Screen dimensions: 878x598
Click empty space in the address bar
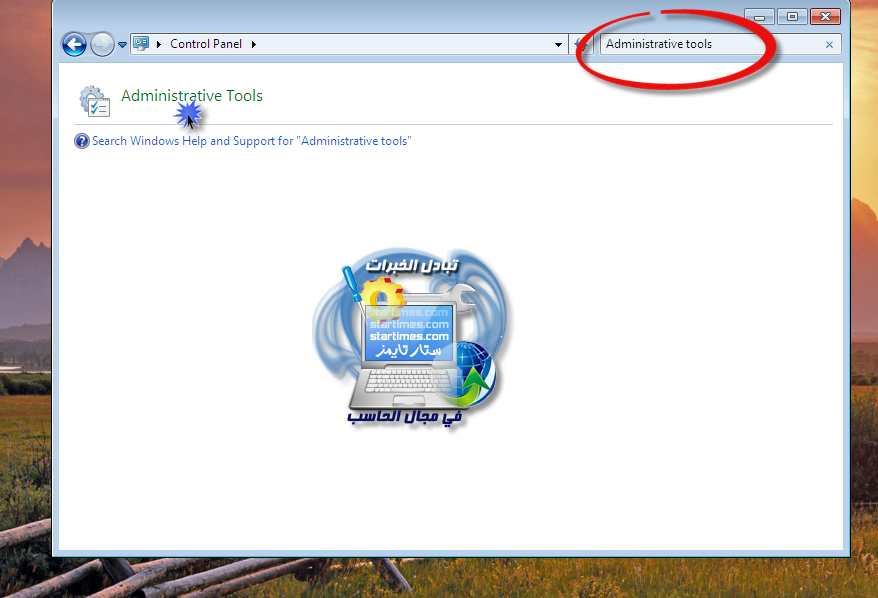pyautogui.click(x=400, y=44)
